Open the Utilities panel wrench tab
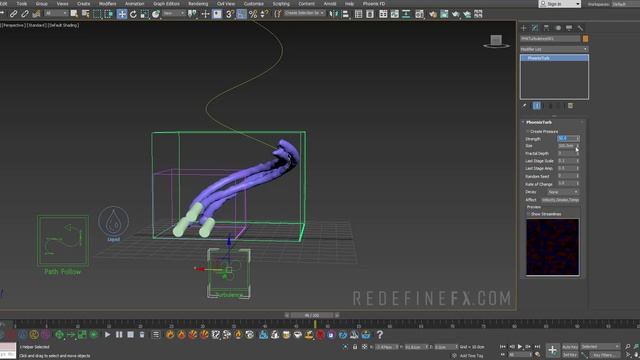Screen dimensions: 640x360 click(x=580, y=28)
